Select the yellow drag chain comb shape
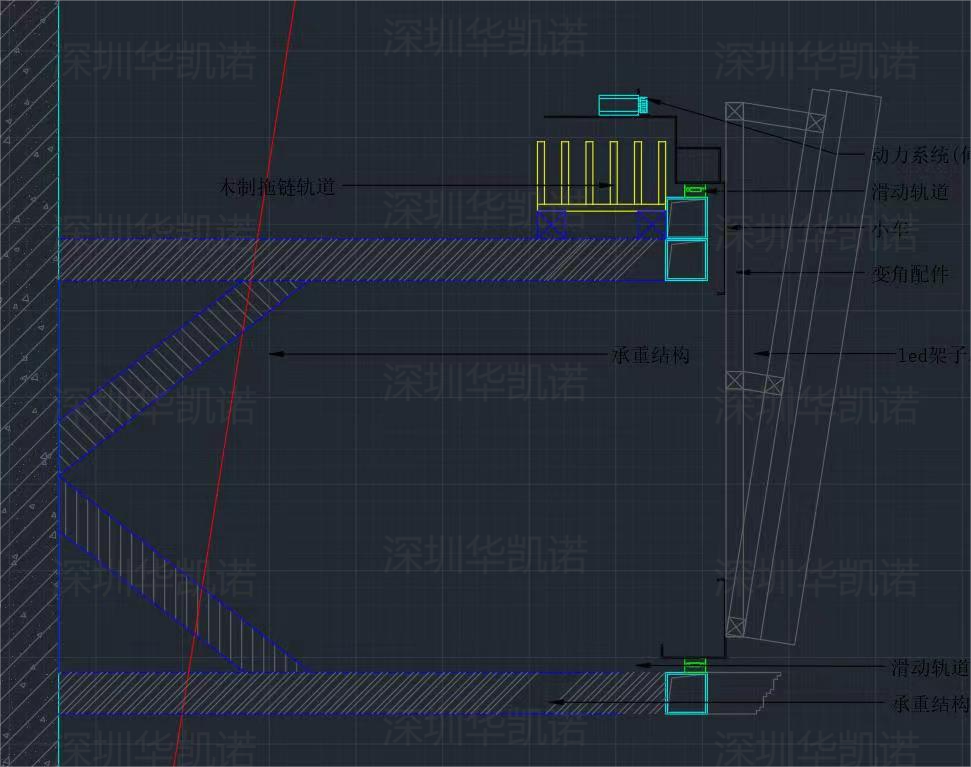The image size is (971, 767). [x=601, y=176]
